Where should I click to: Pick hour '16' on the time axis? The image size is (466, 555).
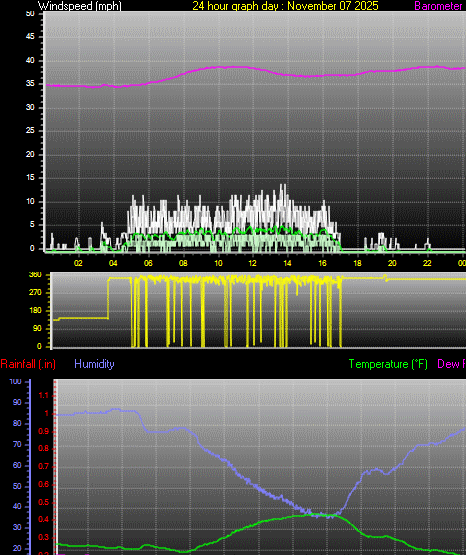tap(322, 263)
